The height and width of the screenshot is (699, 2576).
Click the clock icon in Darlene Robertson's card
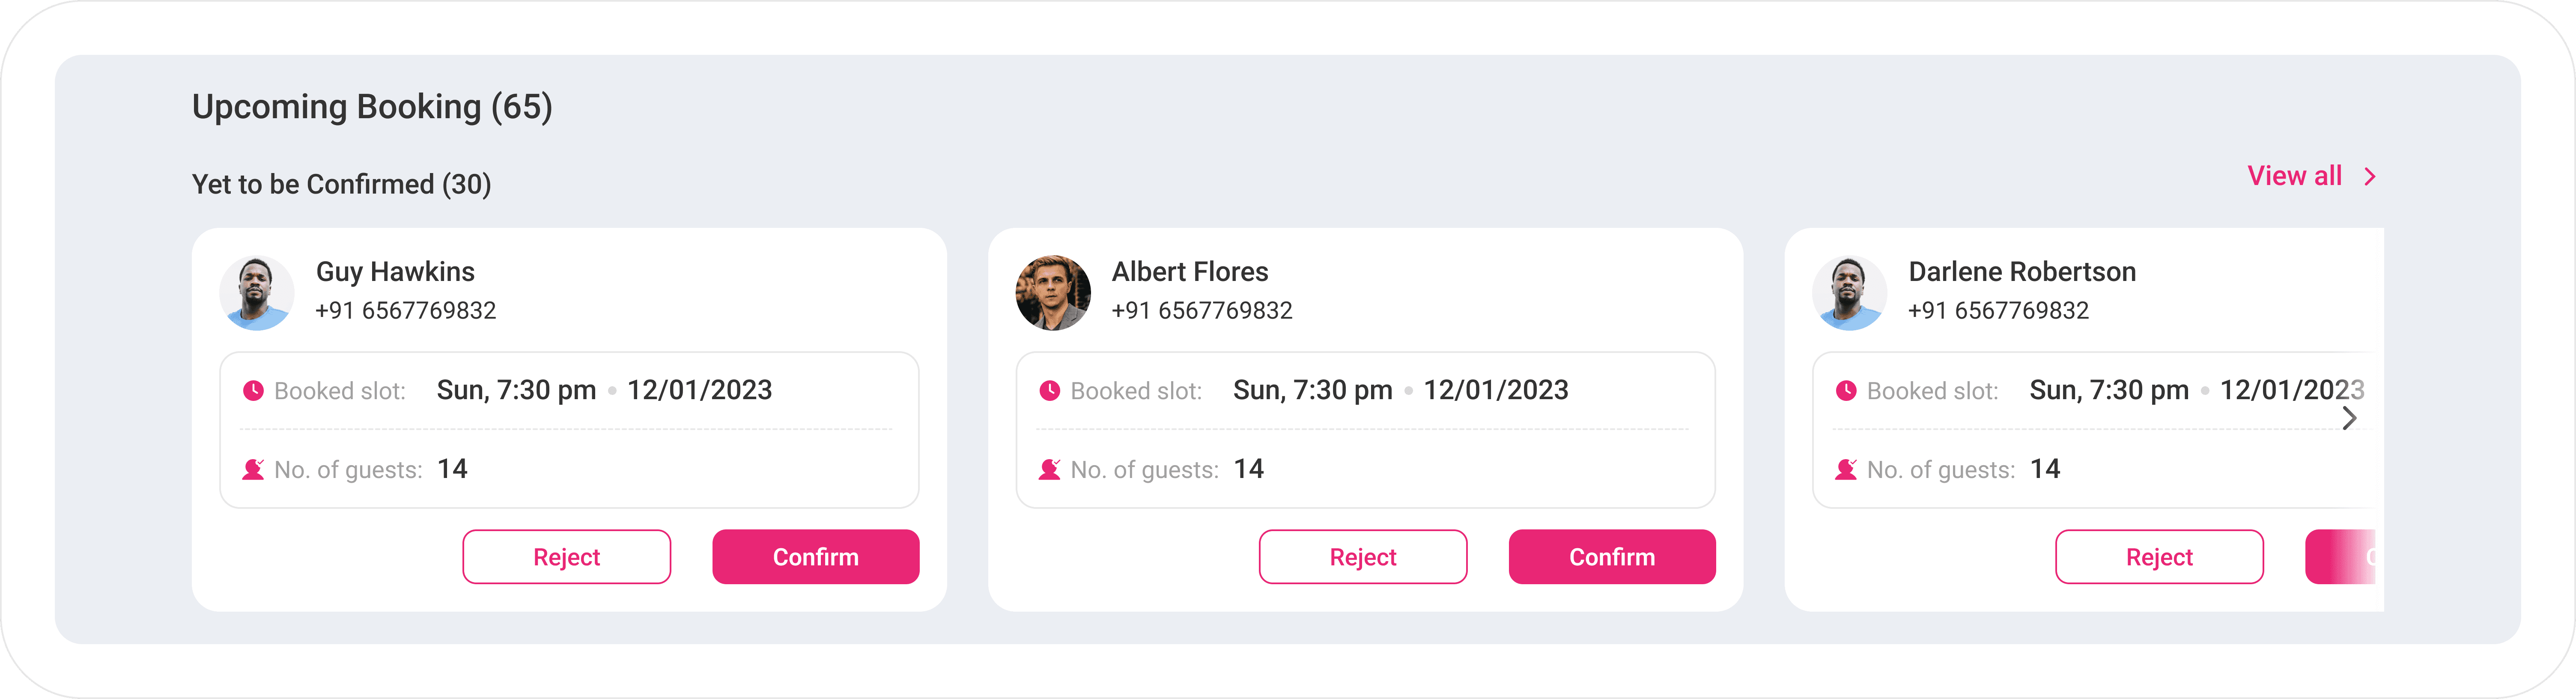pos(1846,391)
